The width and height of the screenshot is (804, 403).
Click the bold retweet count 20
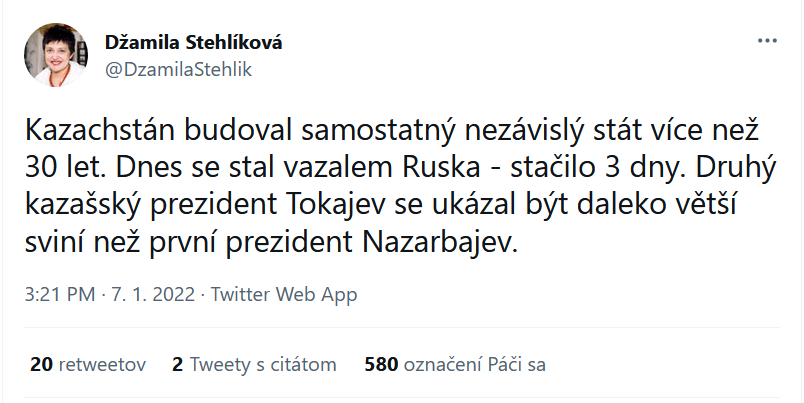tap(41, 365)
